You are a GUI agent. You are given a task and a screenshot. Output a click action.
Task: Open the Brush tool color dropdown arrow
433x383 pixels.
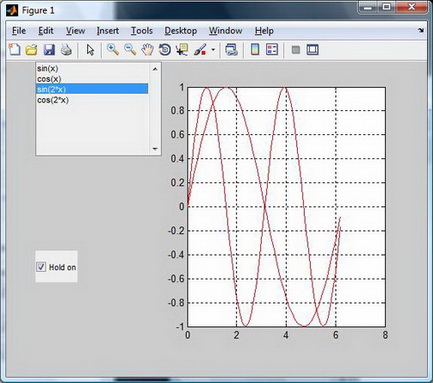click(x=213, y=50)
